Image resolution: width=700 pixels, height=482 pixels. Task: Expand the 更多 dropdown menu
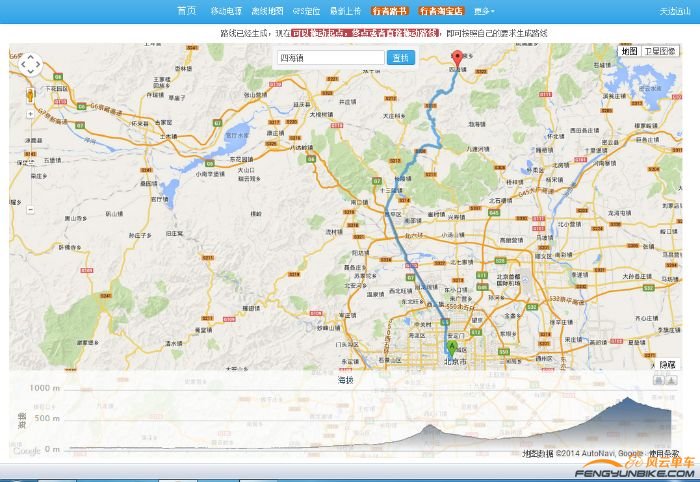pyautogui.click(x=484, y=11)
